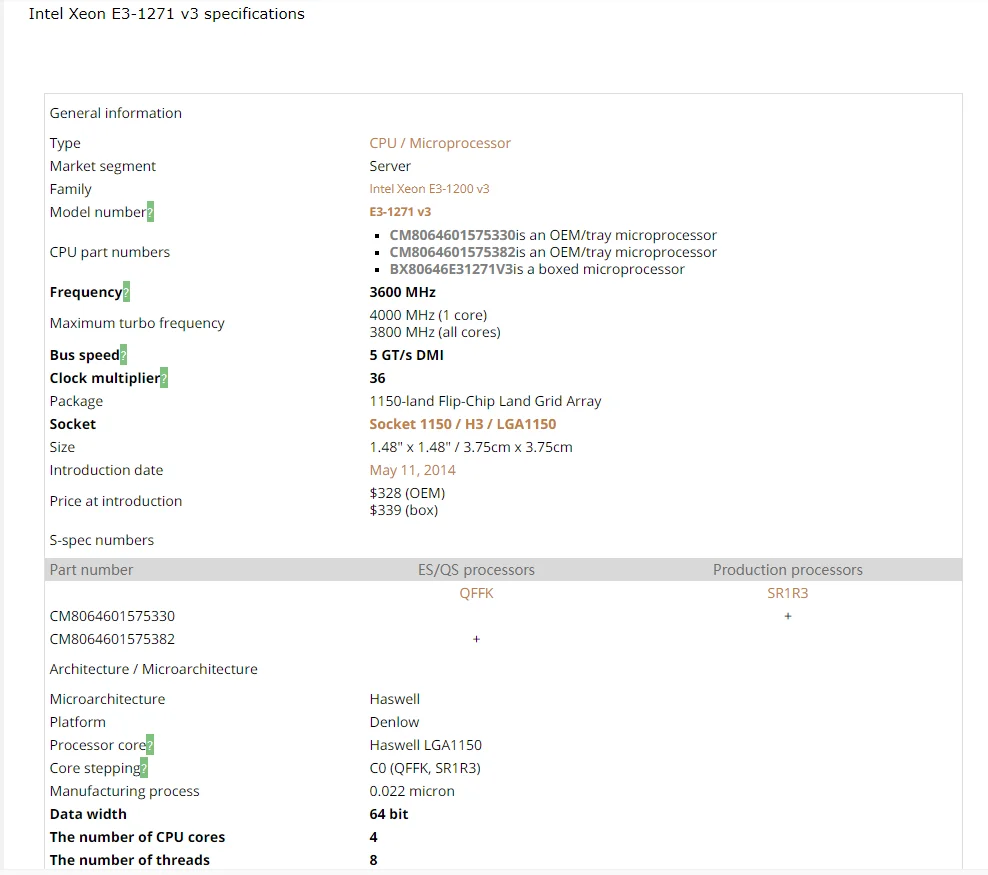The image size is (988, 875).
Task: Click the May 11, 2014 introduction date link
Action: point(412,470)
